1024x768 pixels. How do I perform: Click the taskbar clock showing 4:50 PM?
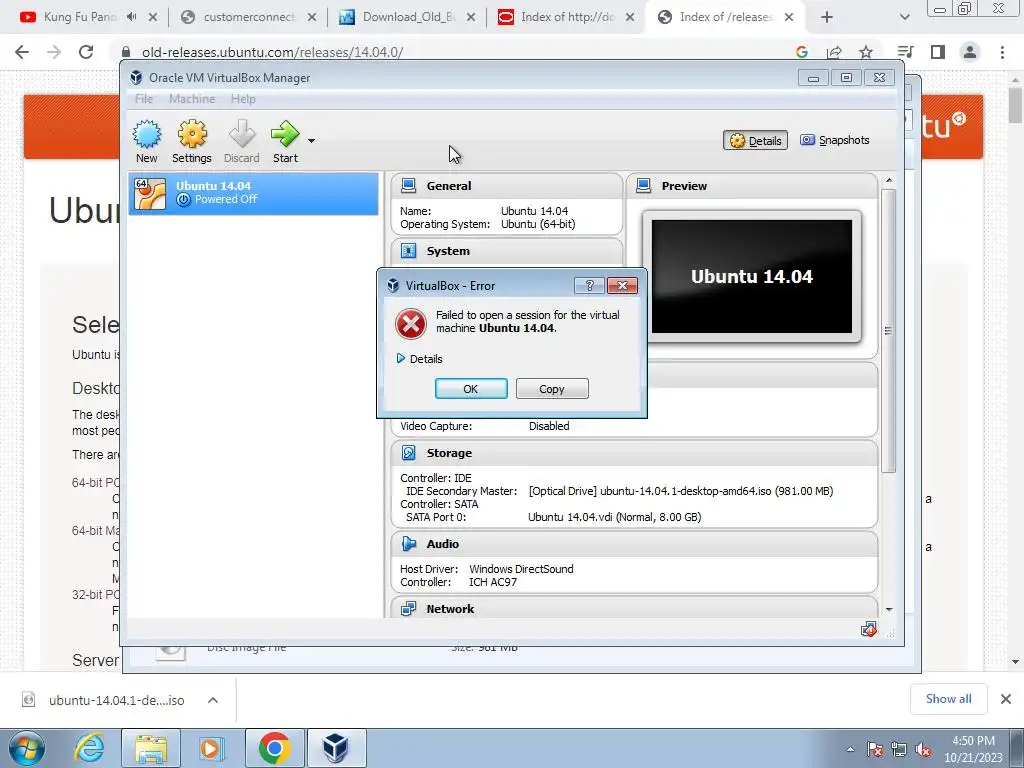(973, 749)
